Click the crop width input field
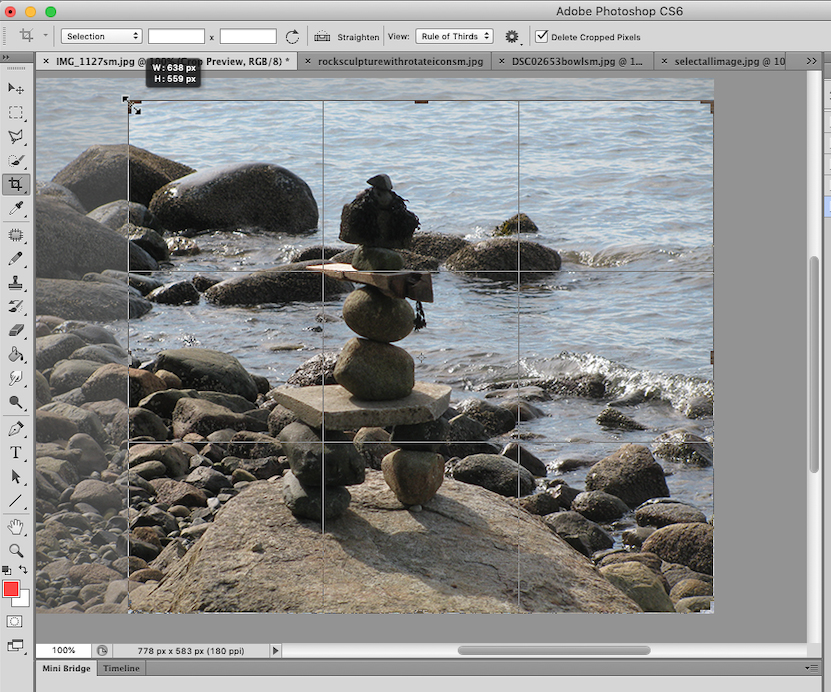This screenshot has height=692, width=831. pyautogui.click(x=176, y=36)
